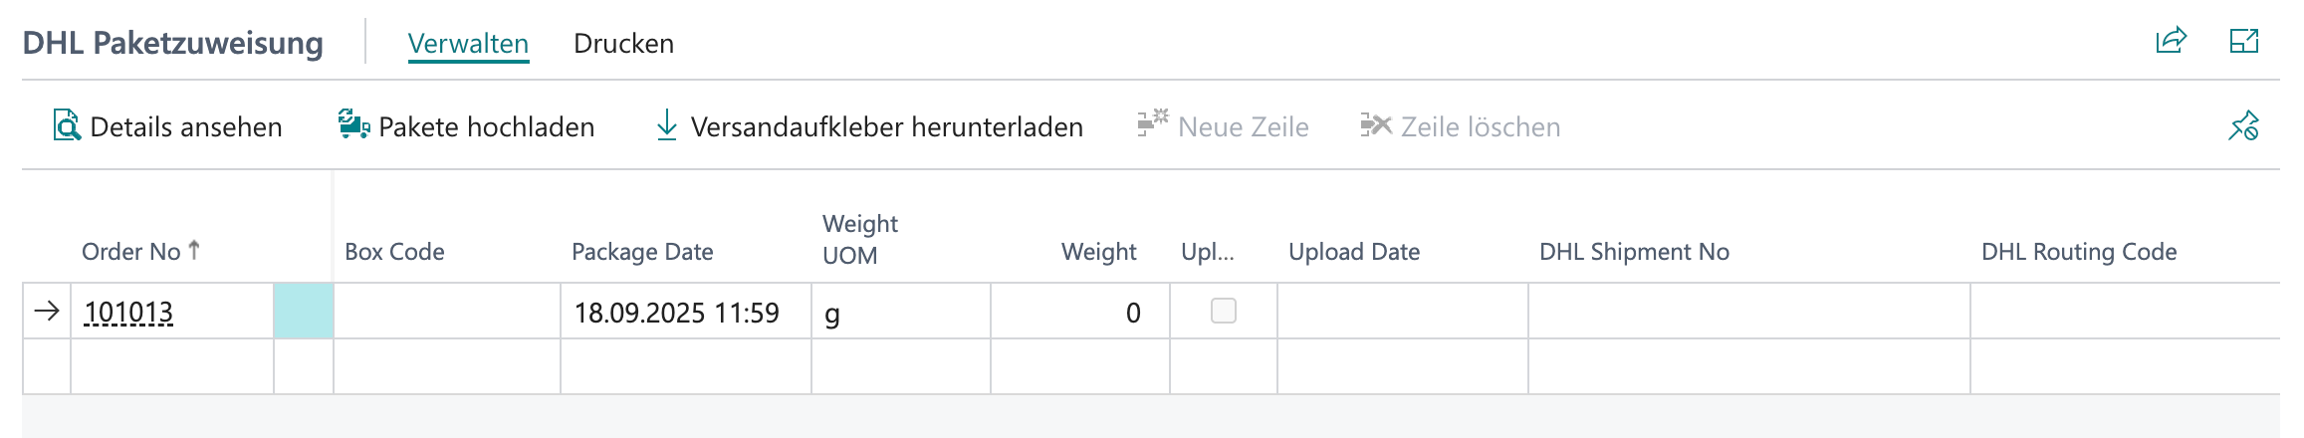Click the Box Code cell for 101013
Viewport: 2304px width, 438px height.
pos(446,312)
